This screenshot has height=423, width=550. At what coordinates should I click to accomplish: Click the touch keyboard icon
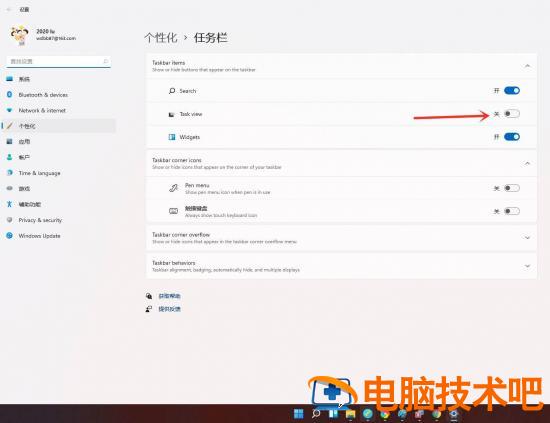coord(173,211)
